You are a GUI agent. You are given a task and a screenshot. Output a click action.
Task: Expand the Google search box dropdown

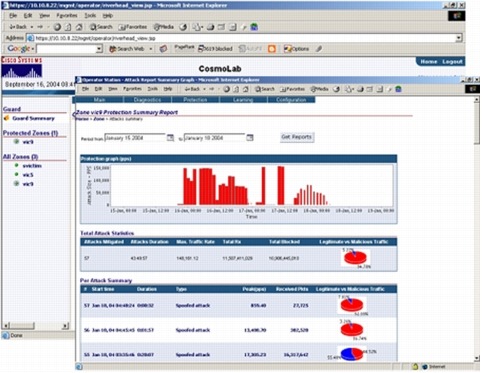pos(99,49)
